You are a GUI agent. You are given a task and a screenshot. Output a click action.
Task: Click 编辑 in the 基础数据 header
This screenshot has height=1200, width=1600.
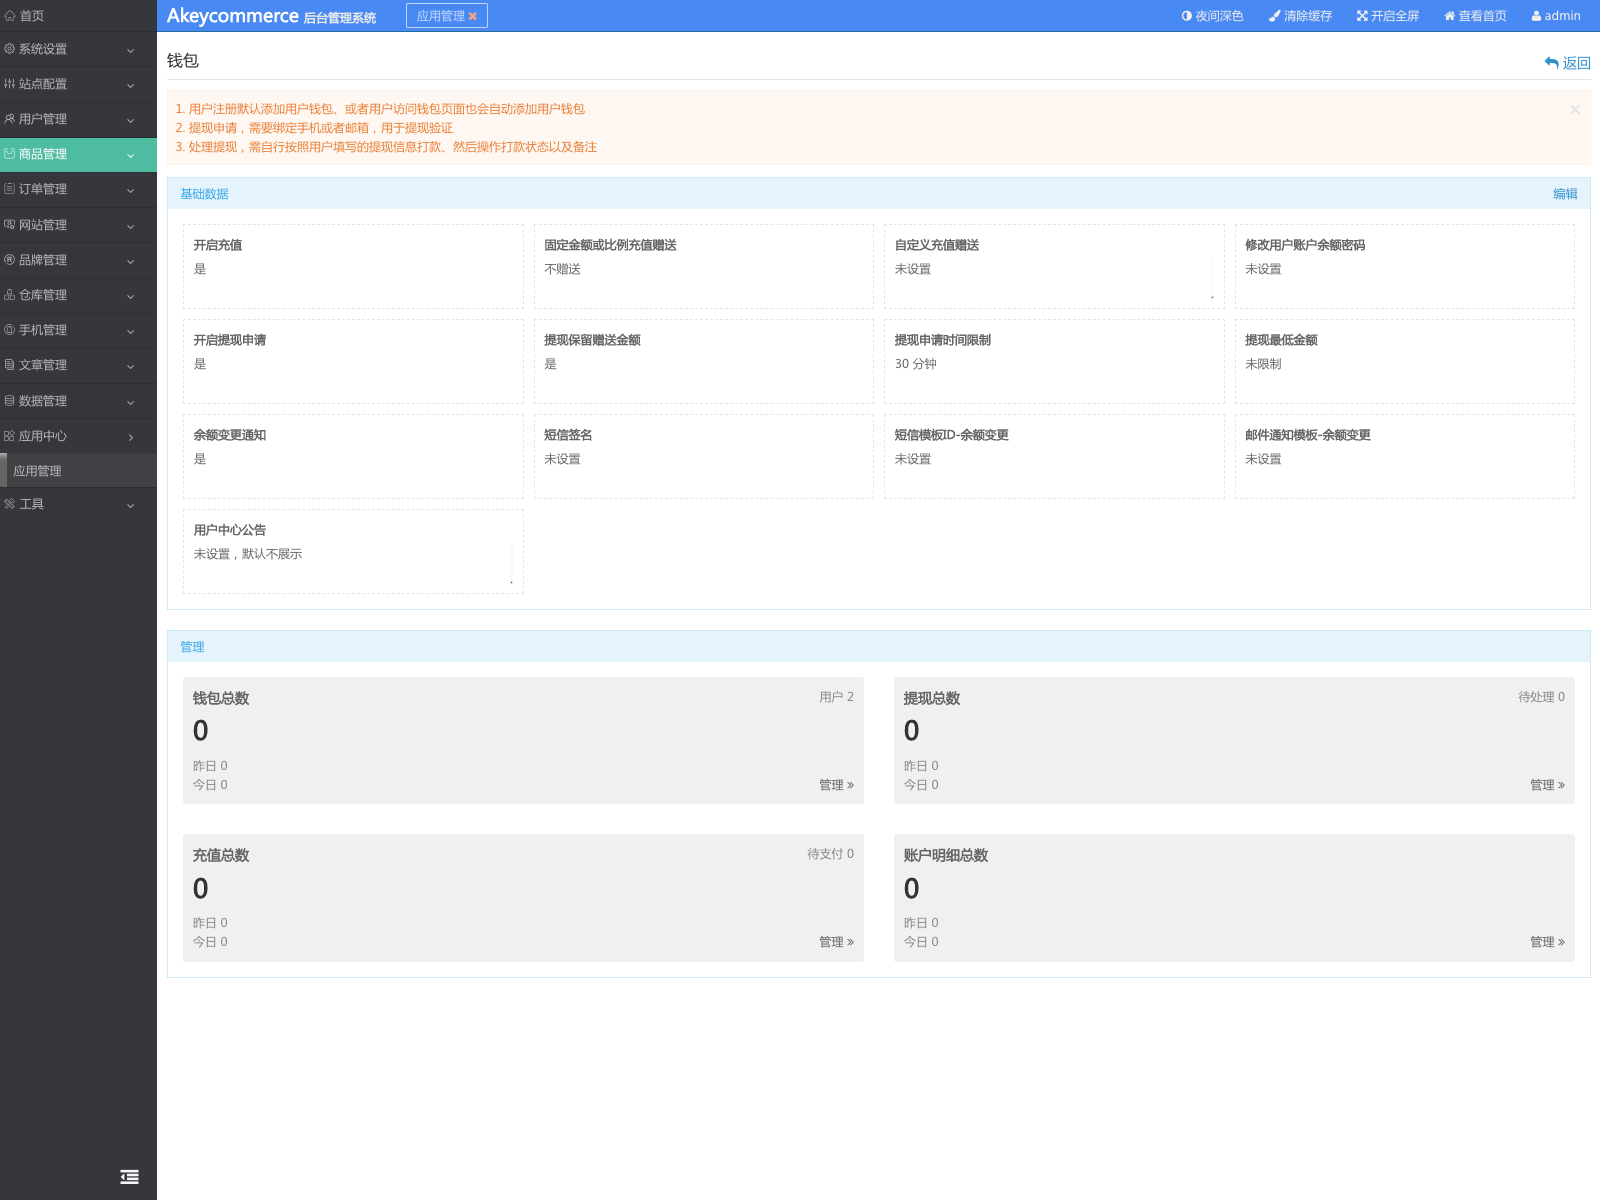coord(1565,194)
